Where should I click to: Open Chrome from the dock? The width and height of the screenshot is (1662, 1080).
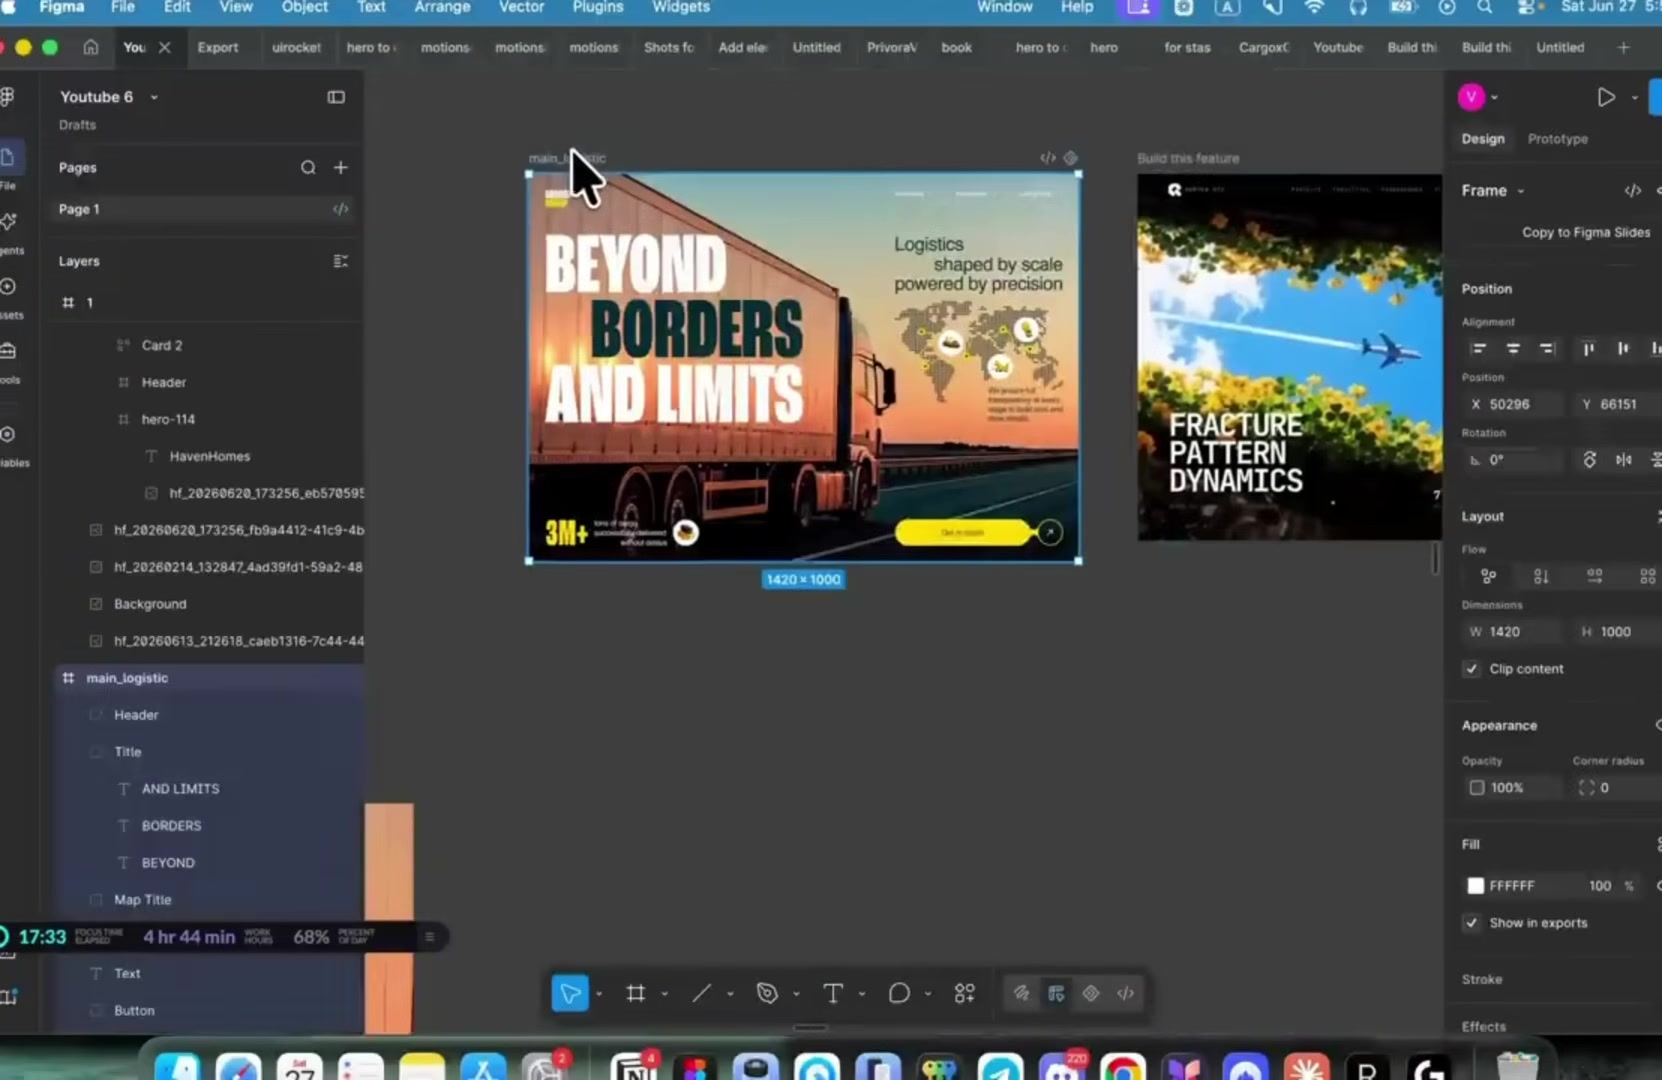(x=1123, y=1070)
